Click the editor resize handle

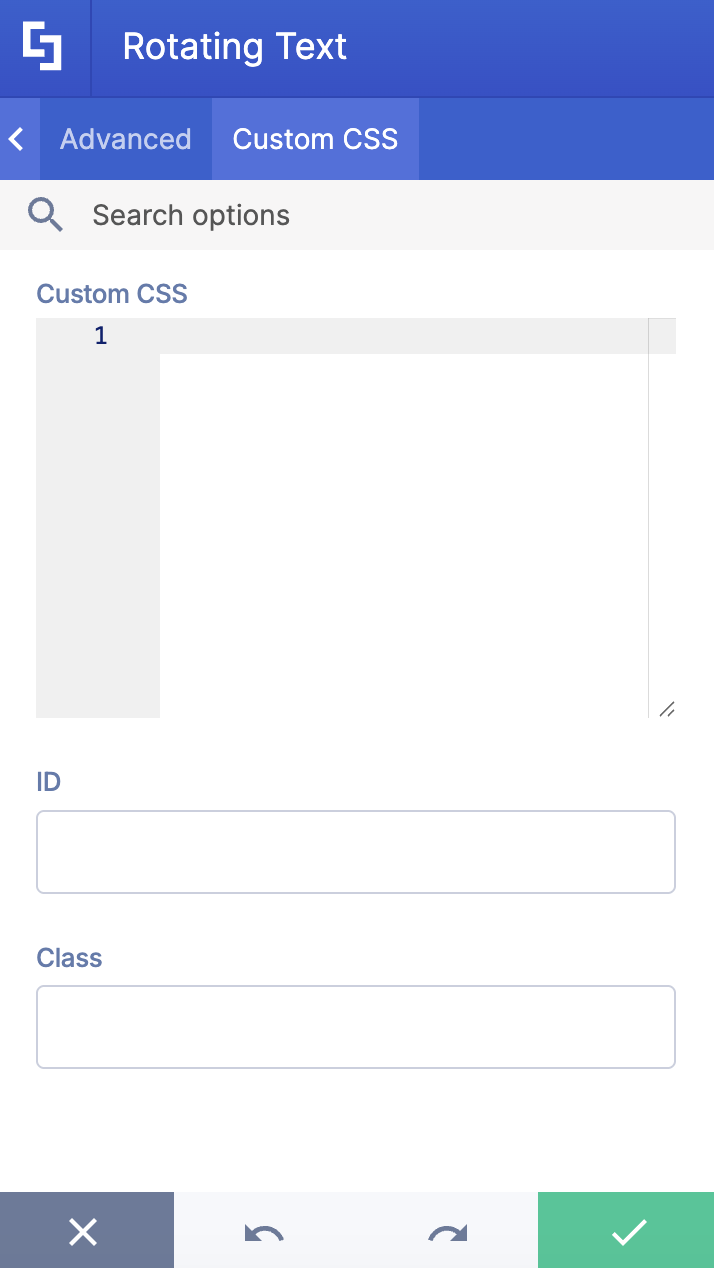668,709
